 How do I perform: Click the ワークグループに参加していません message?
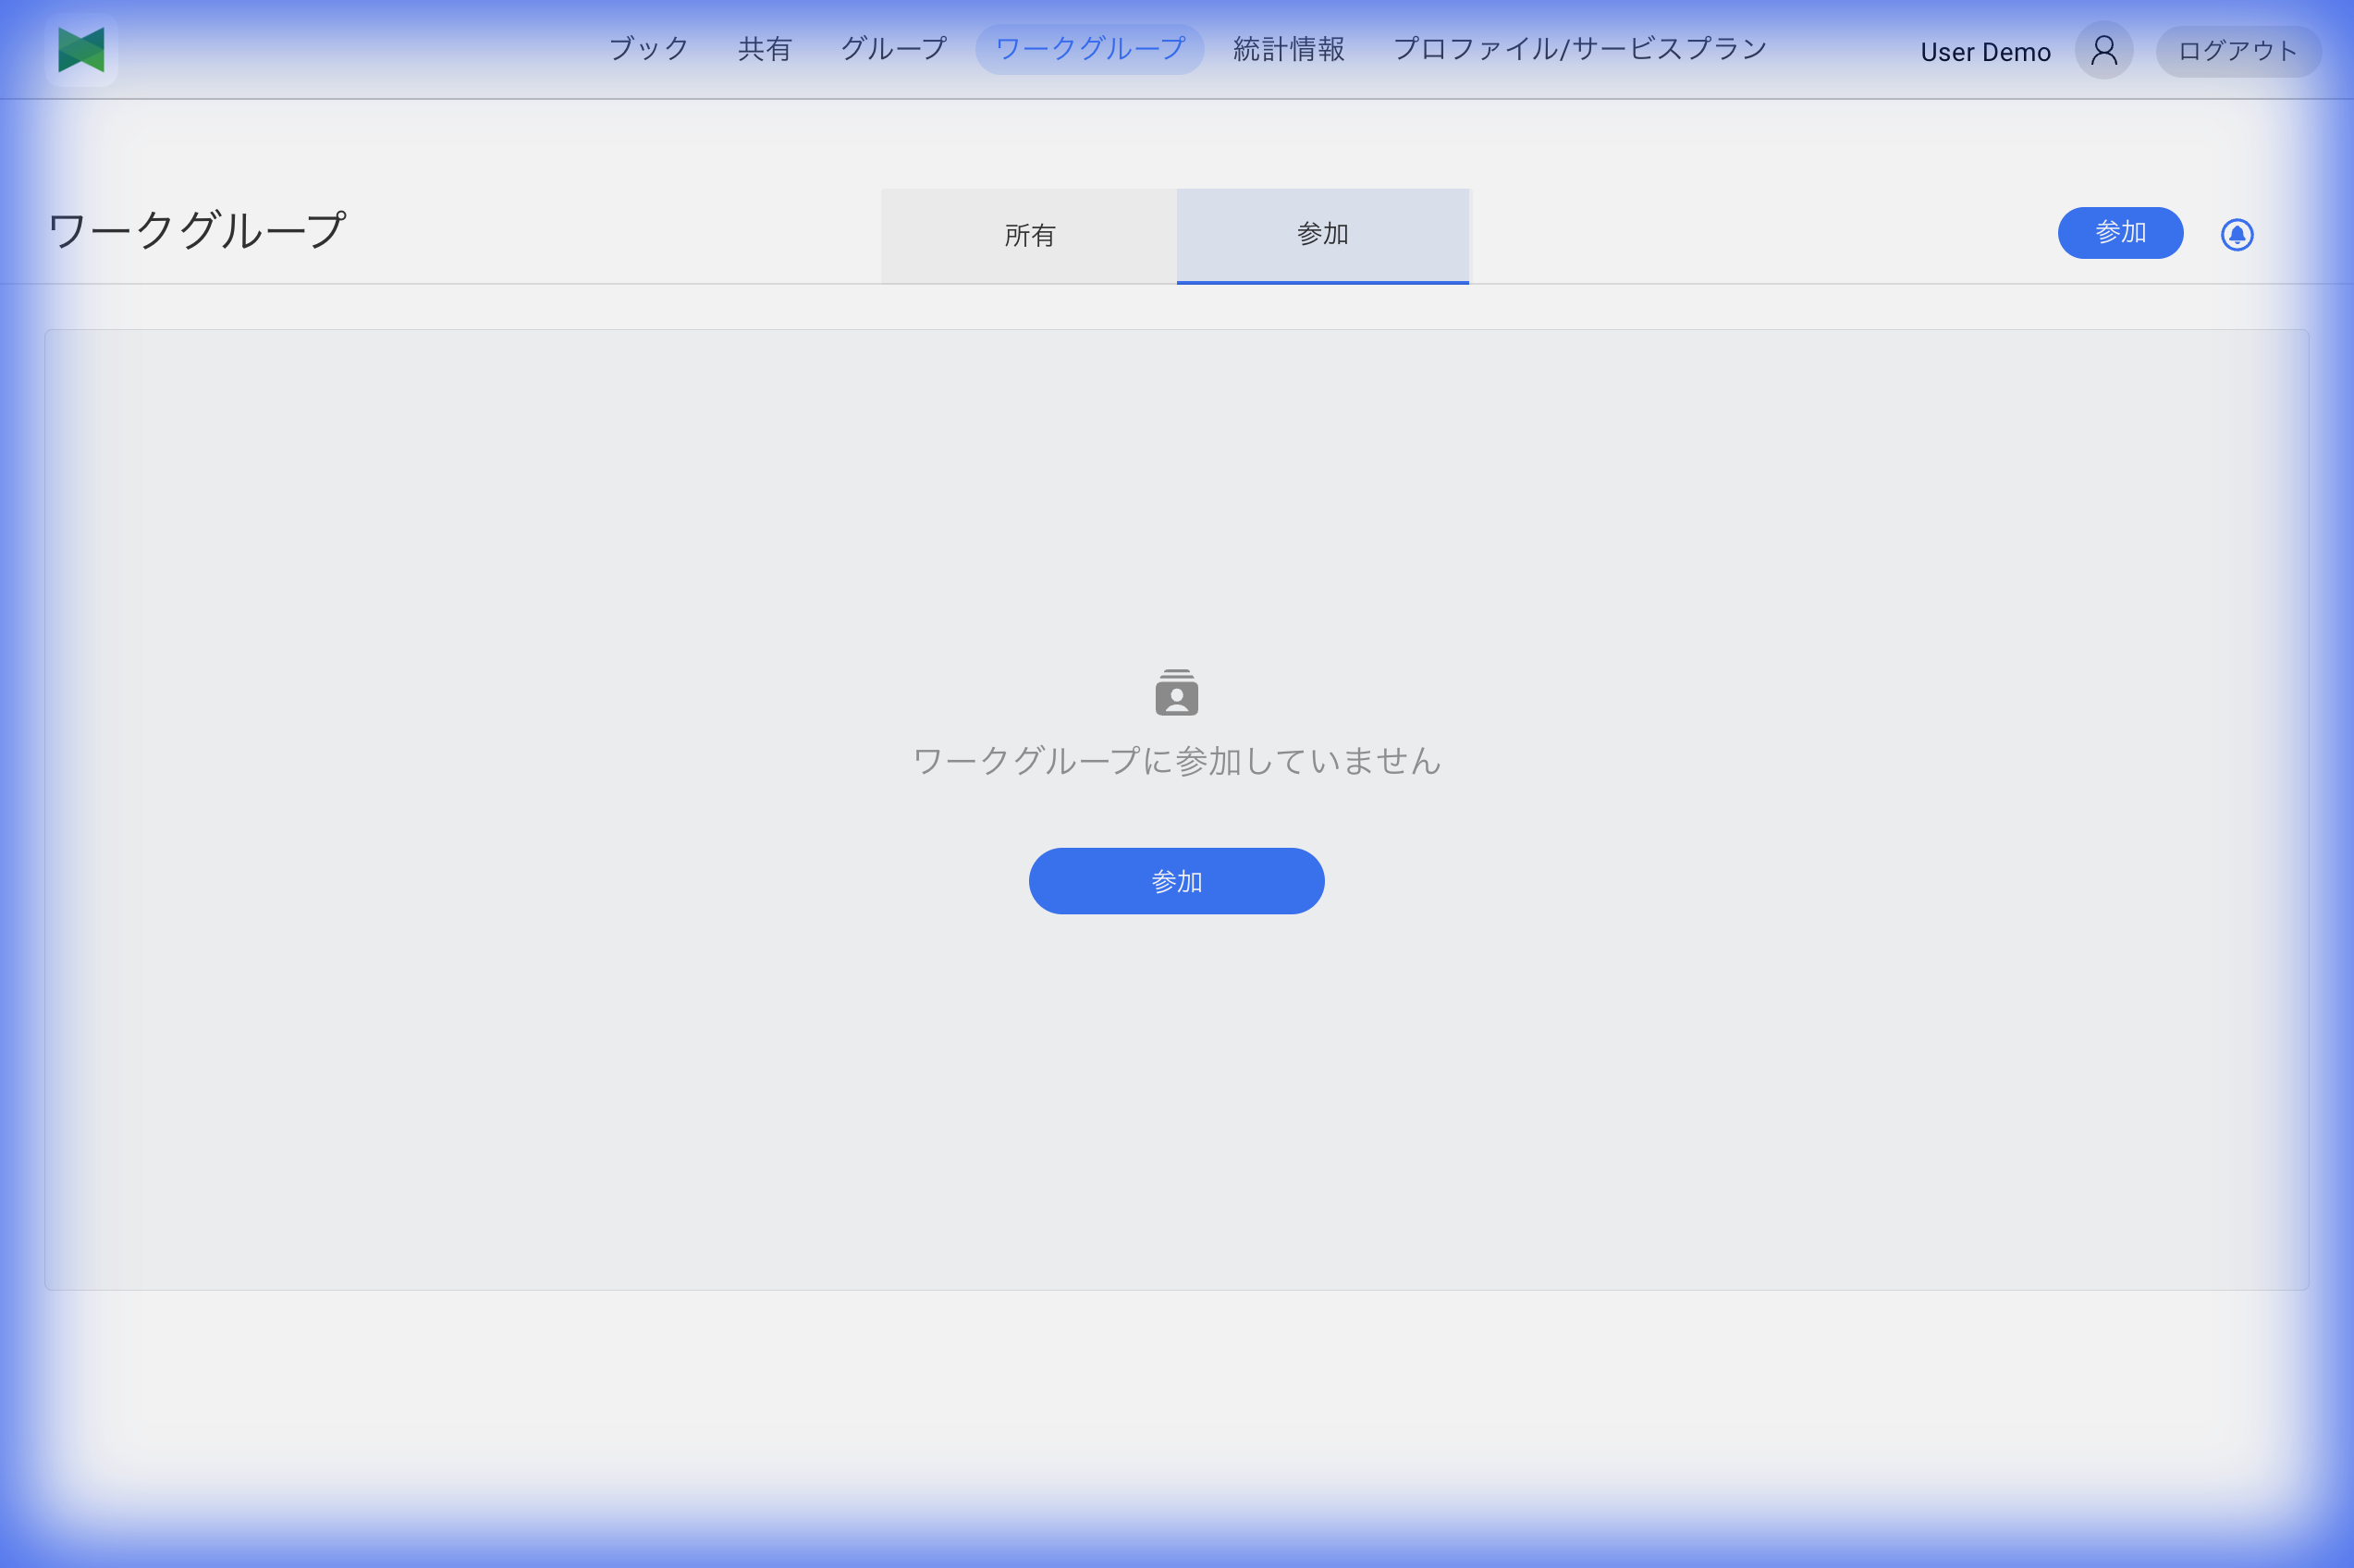pos(1176,760)
